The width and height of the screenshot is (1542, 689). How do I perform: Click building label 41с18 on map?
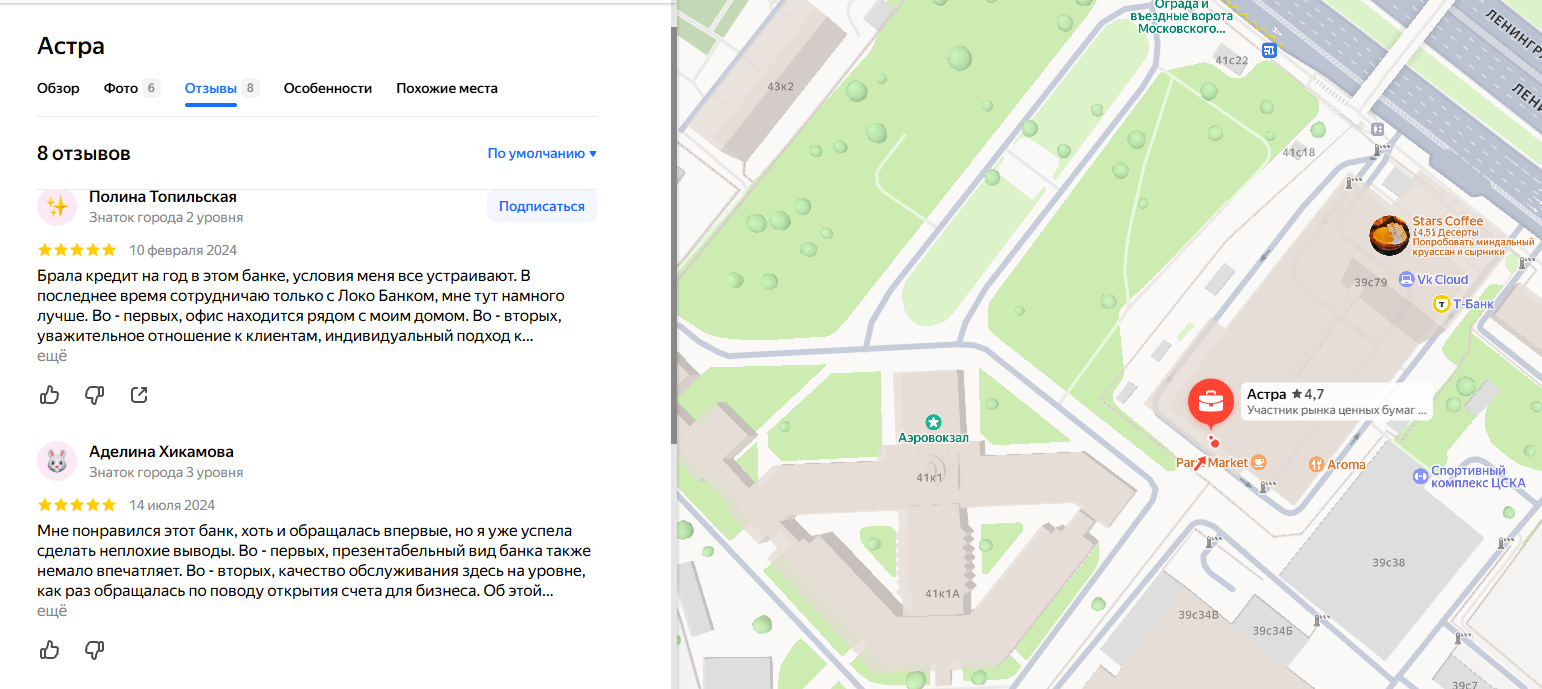[1299, 152]
